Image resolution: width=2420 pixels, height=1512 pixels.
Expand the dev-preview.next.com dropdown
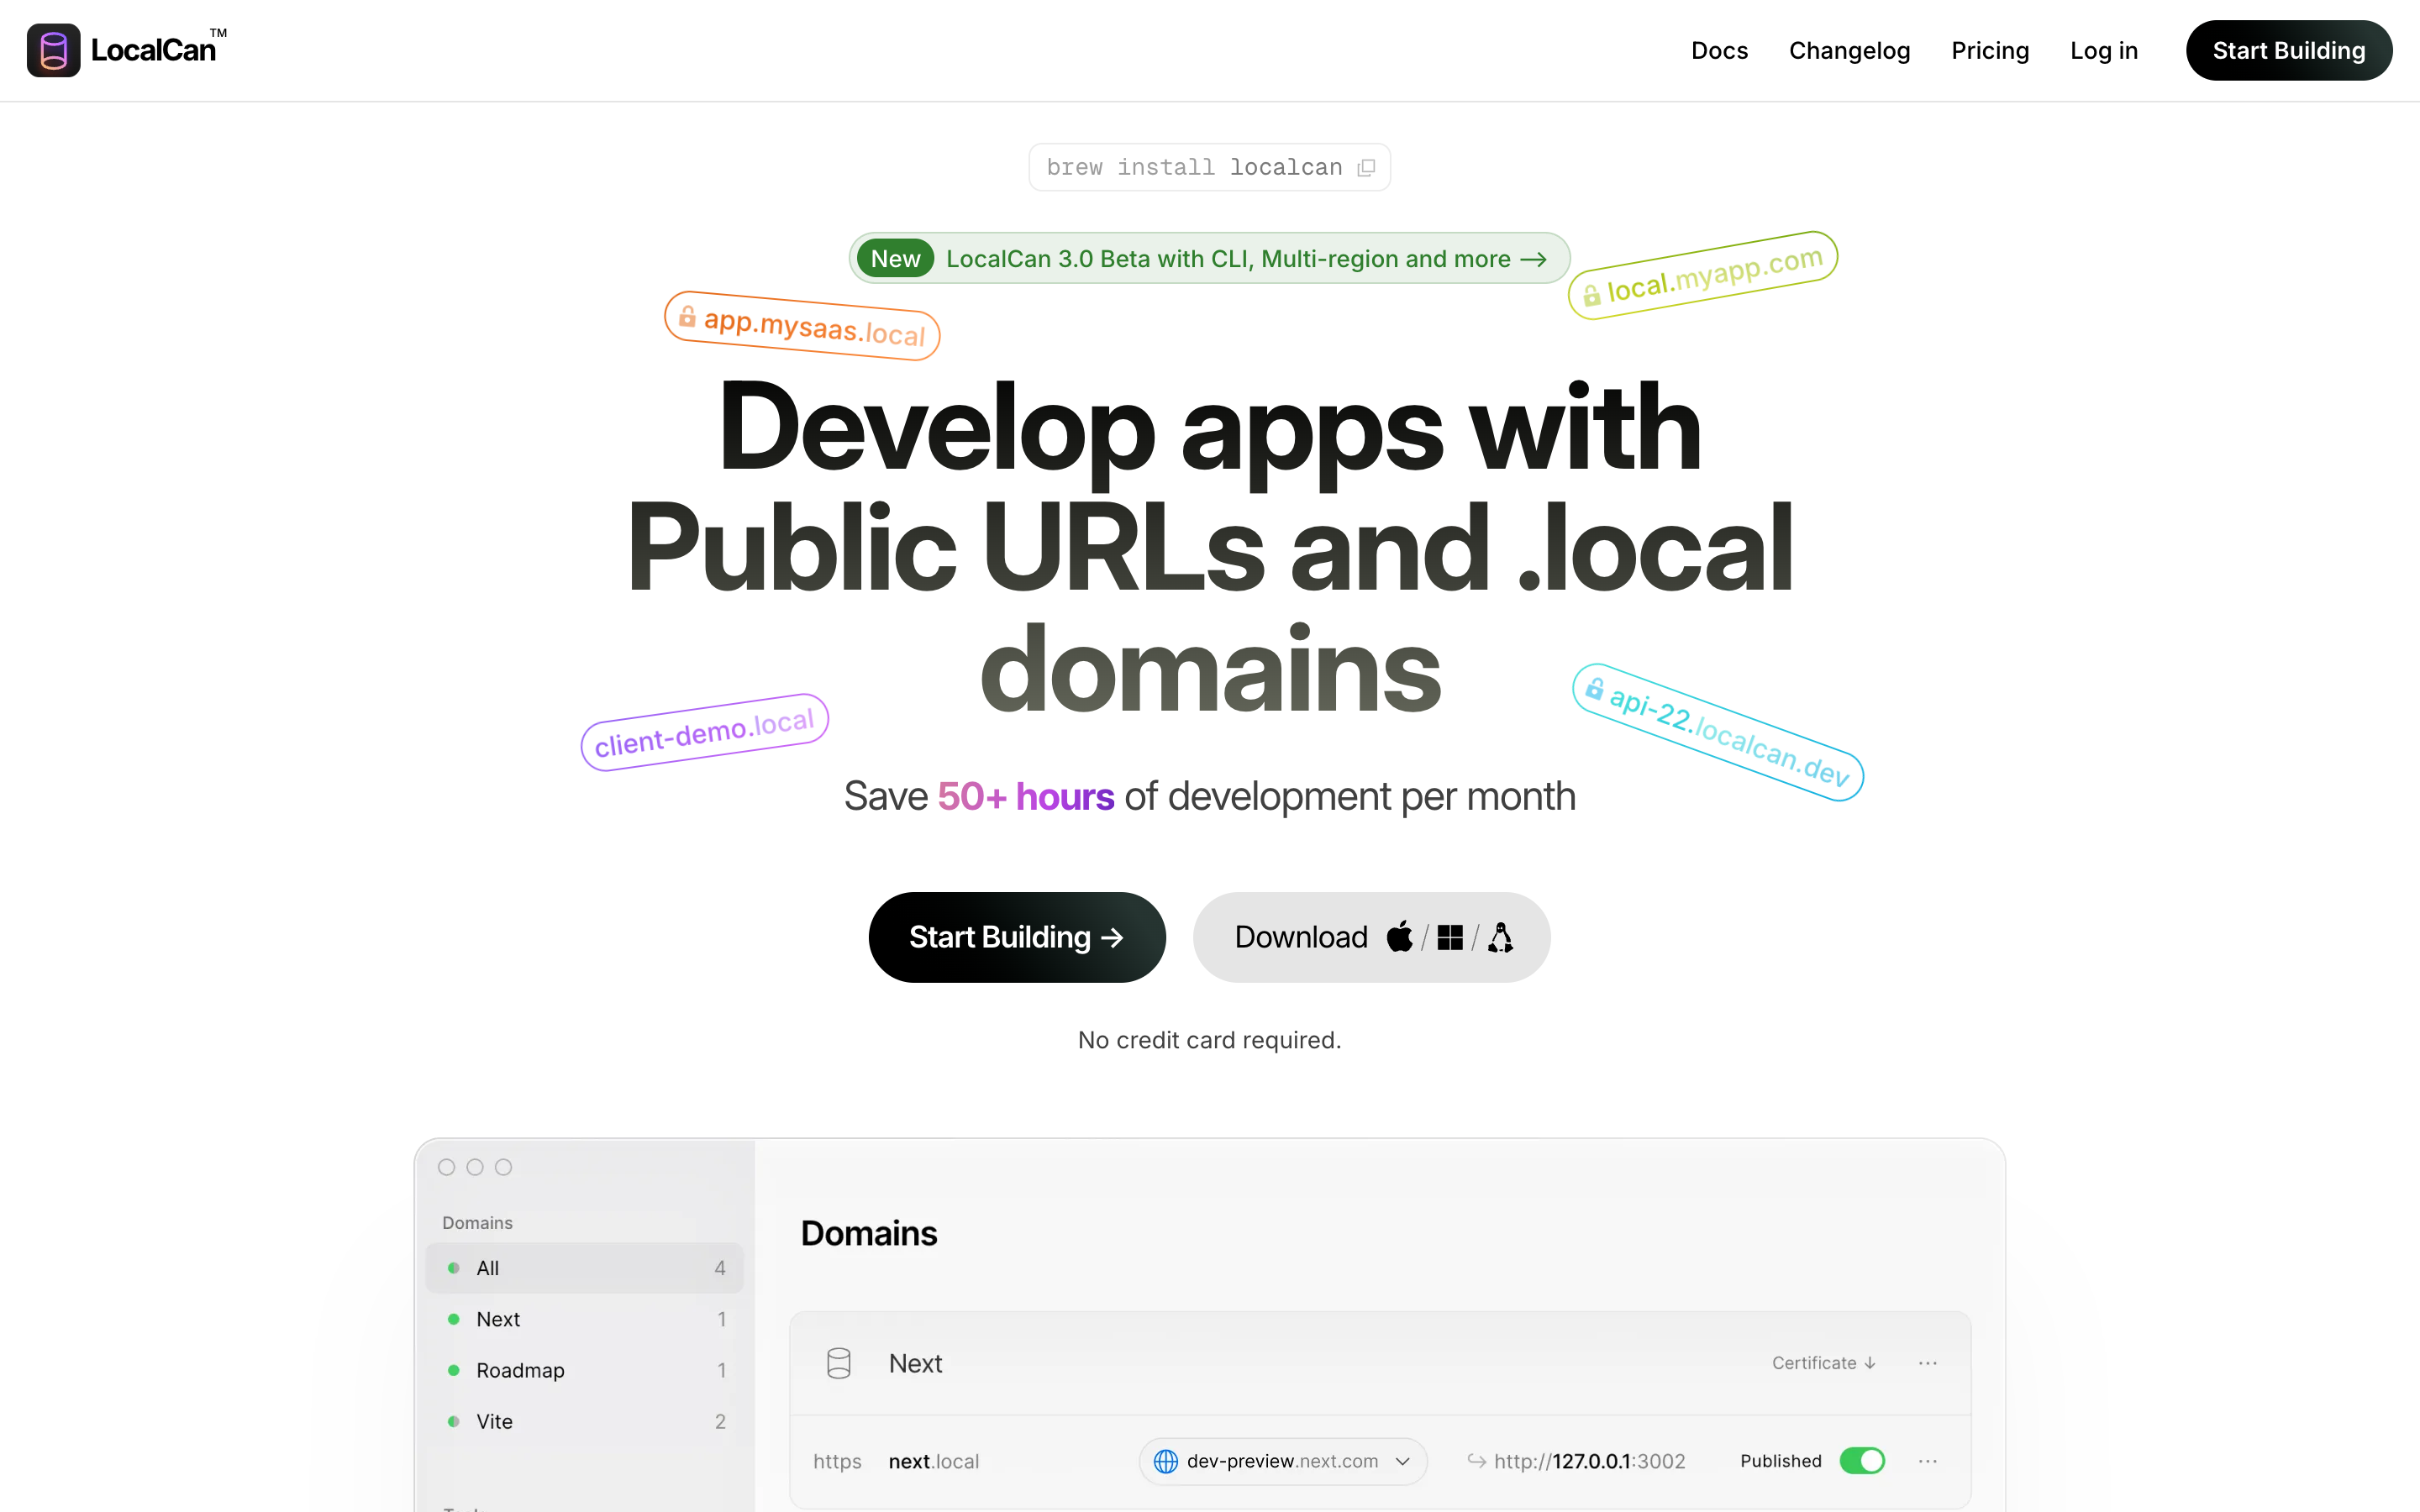coord(1403,1461)
